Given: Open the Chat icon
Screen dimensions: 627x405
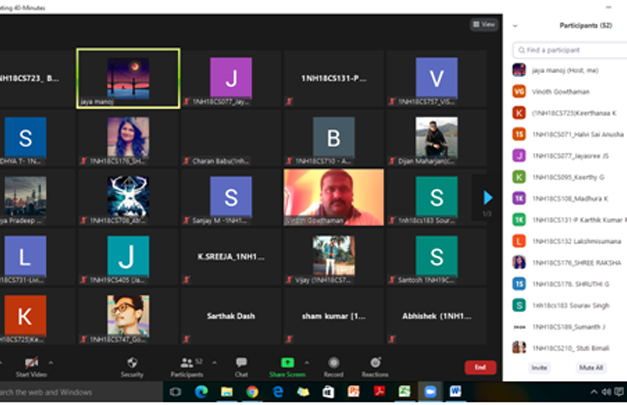Looking at the screenshot, I should (241, 362).
